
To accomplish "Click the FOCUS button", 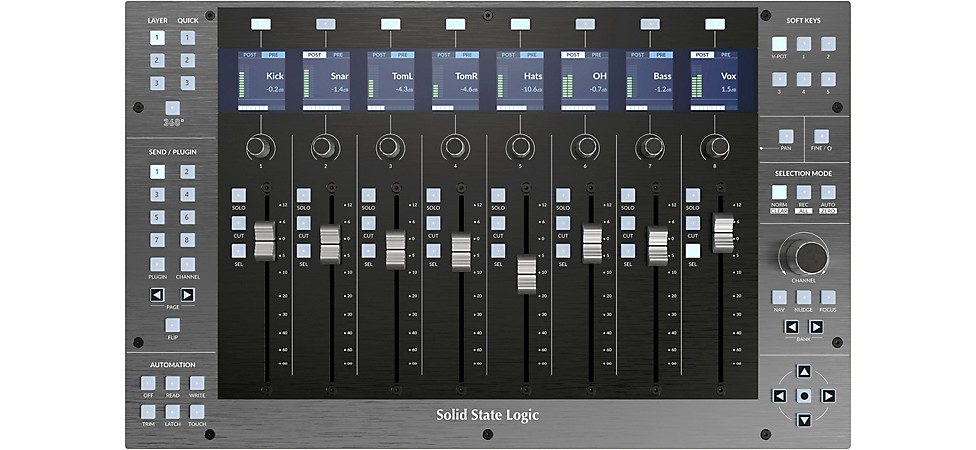I will [x=828, y=298].
